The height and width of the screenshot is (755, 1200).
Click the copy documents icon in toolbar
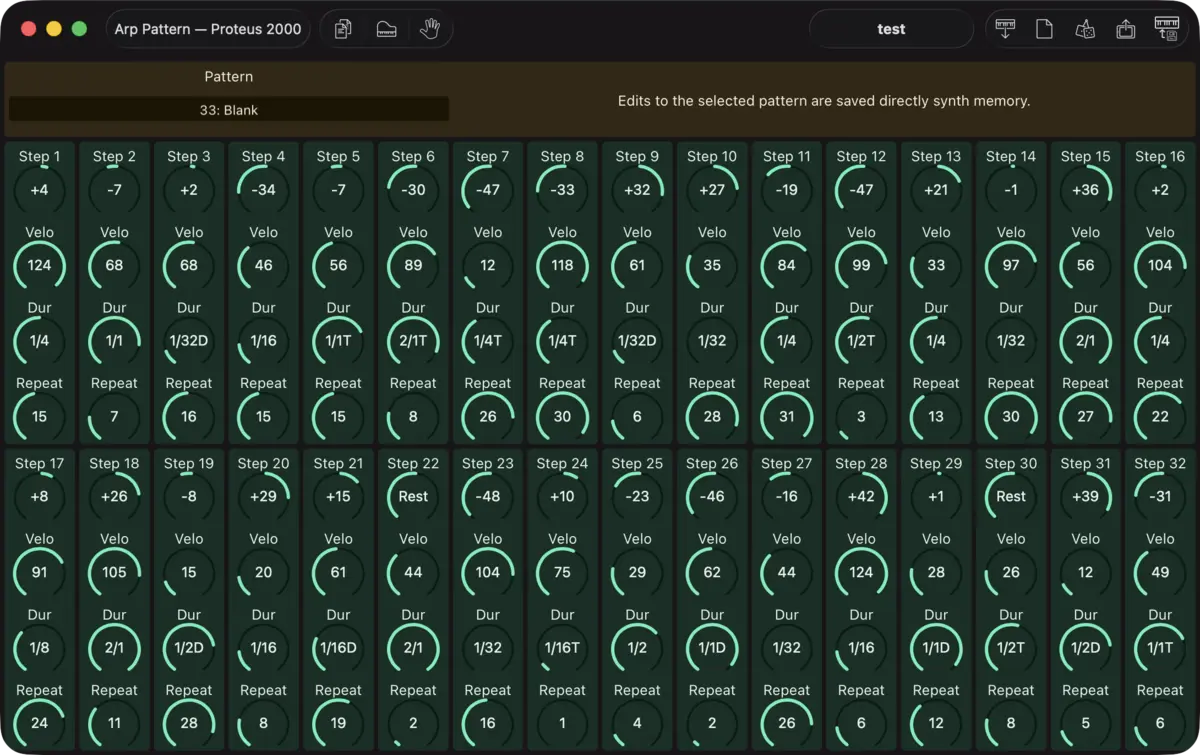tap(343, 29)
